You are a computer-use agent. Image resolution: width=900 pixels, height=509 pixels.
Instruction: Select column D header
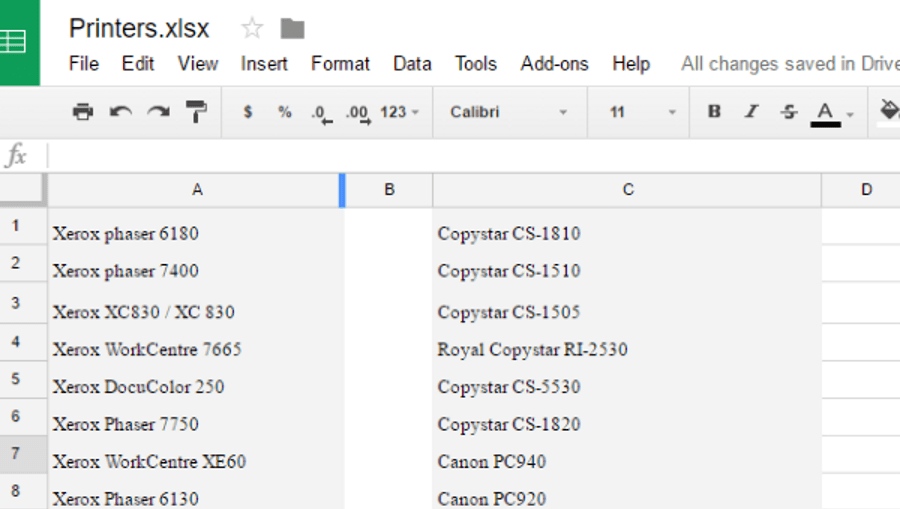click(x=861, y=190)
